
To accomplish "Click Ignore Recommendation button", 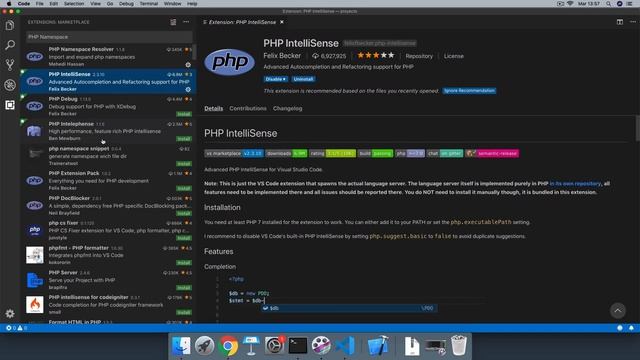I will (x=469, y=91).
